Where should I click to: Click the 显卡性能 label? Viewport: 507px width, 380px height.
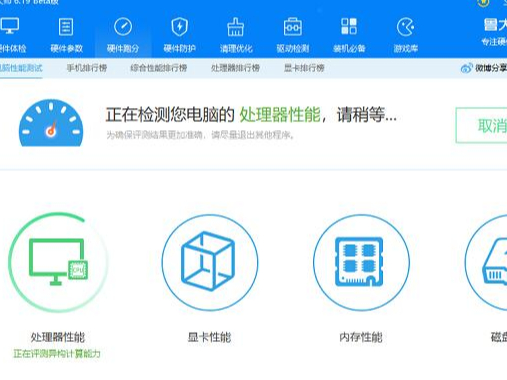[x=209, y=337]
